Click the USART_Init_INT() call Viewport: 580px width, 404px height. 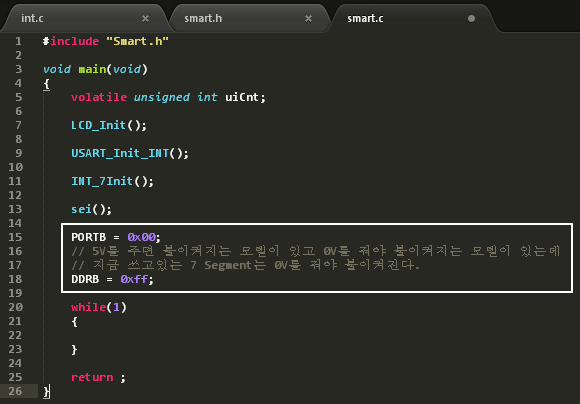pyautogui.click(x=130, y=153)
